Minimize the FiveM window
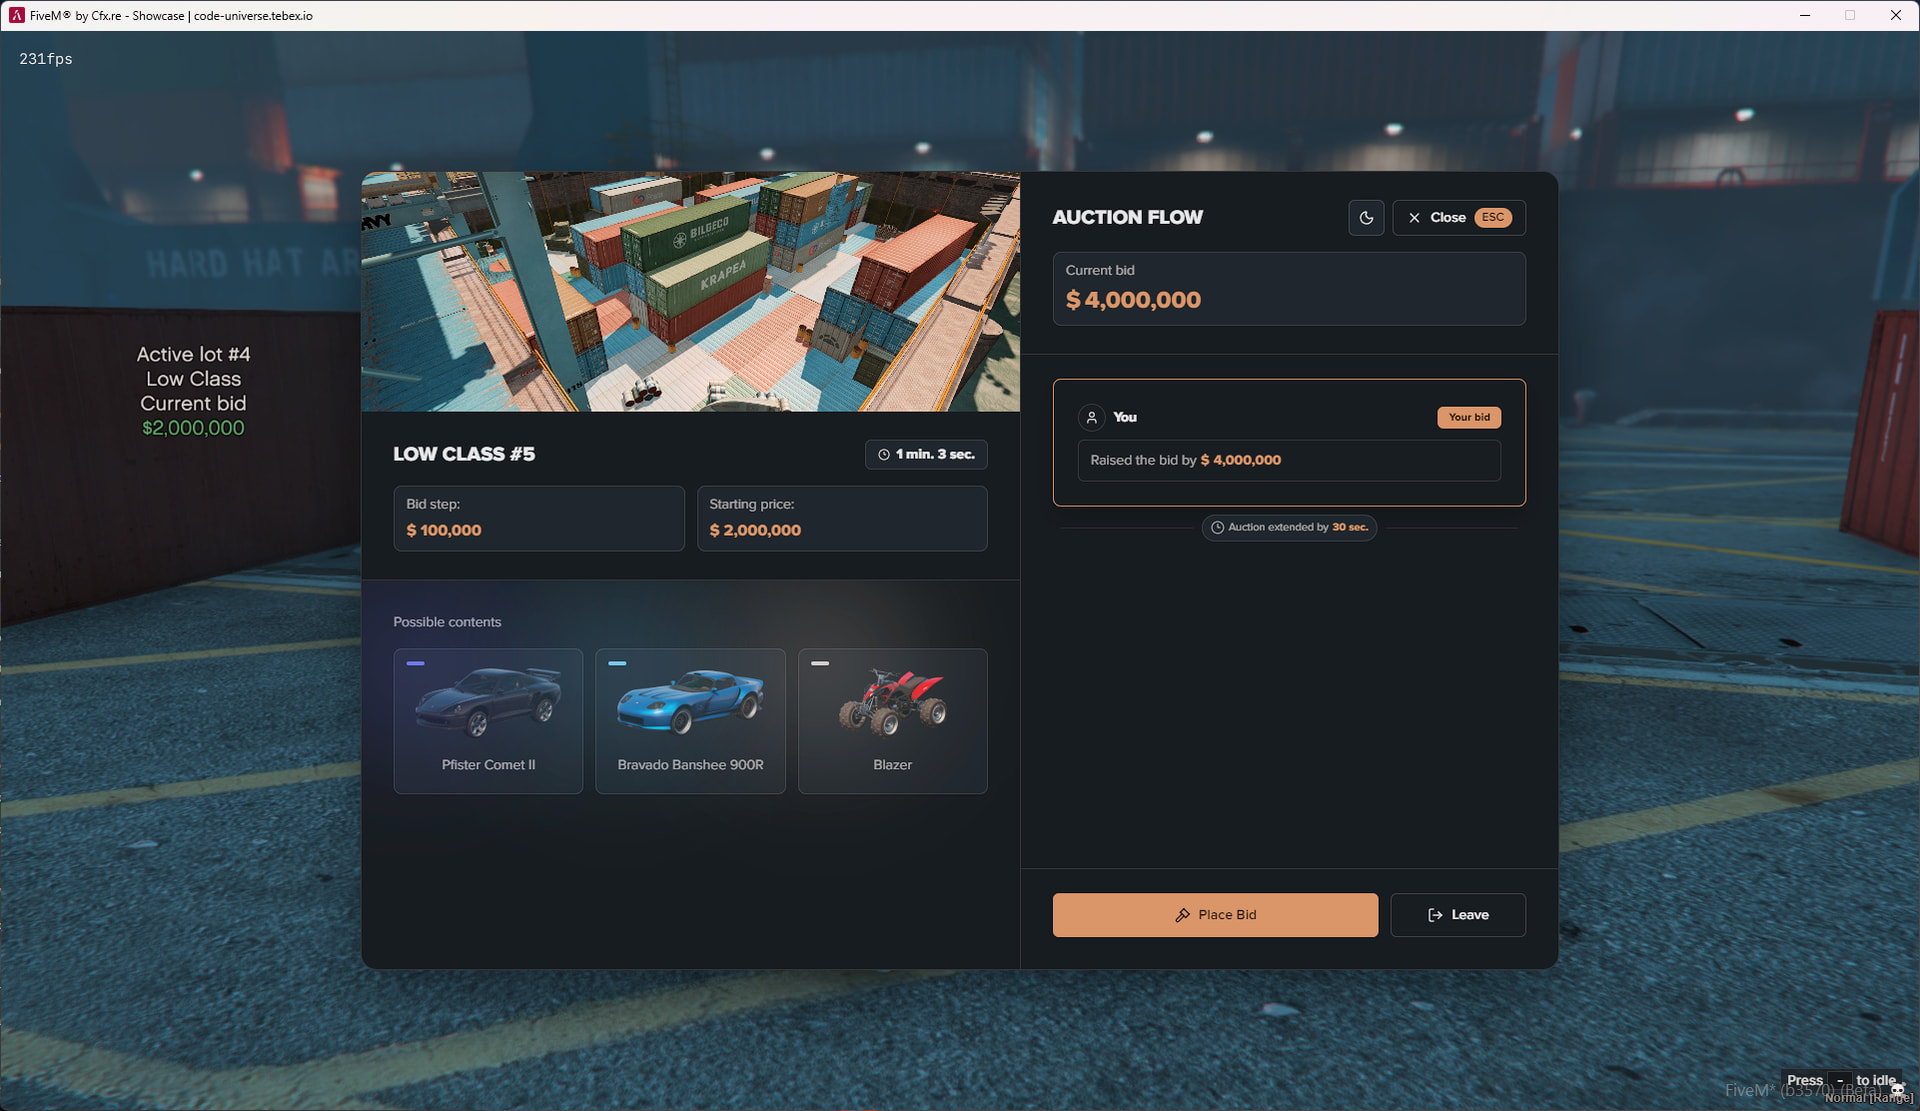The width and height of the screenshot is (1920, 1111). point(1805,16)
